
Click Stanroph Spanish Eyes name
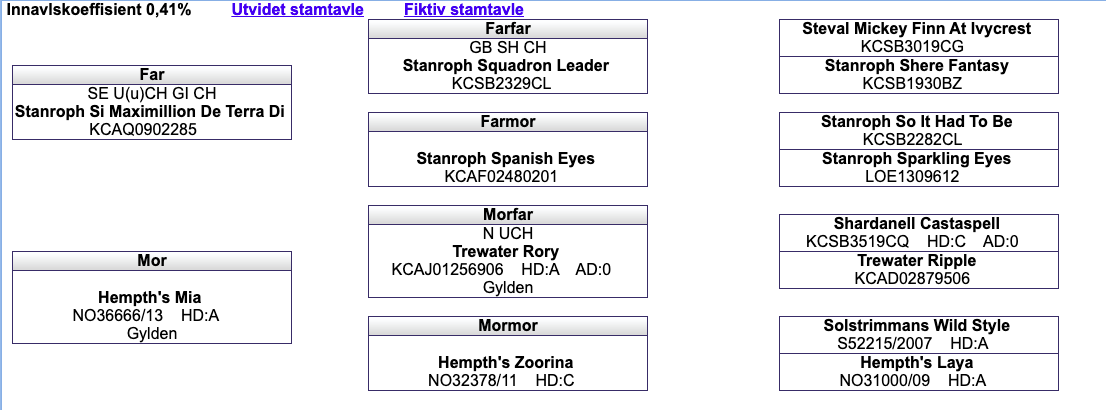coord(506,159)
